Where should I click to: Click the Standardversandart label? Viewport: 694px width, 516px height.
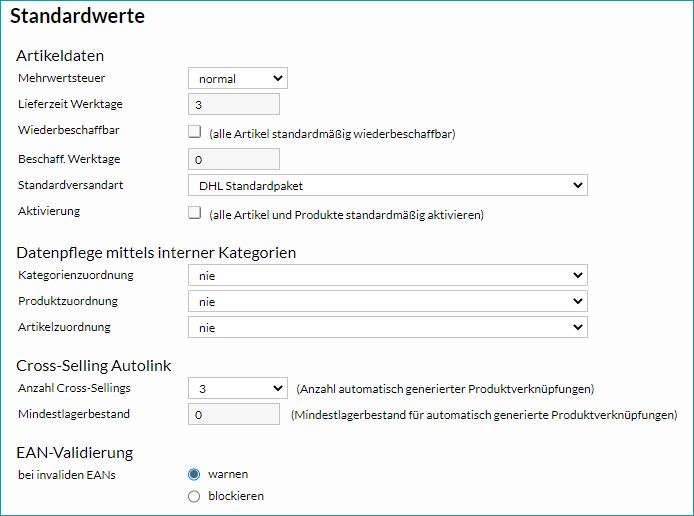[70, 185]
